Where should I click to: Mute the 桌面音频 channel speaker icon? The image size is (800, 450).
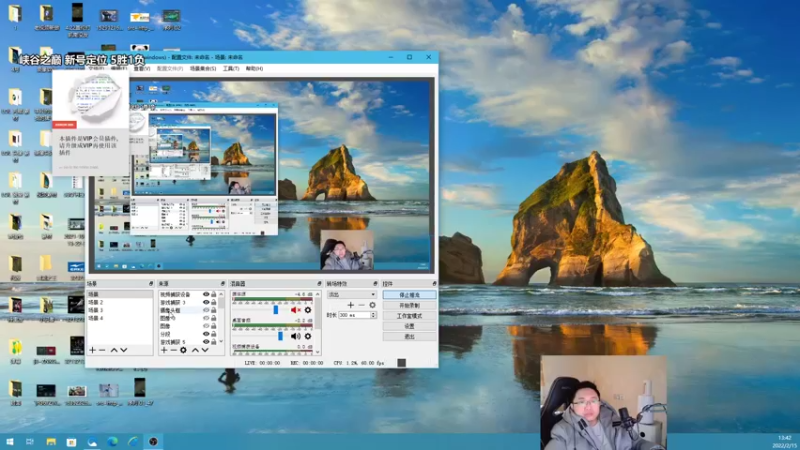pos(295,336)
